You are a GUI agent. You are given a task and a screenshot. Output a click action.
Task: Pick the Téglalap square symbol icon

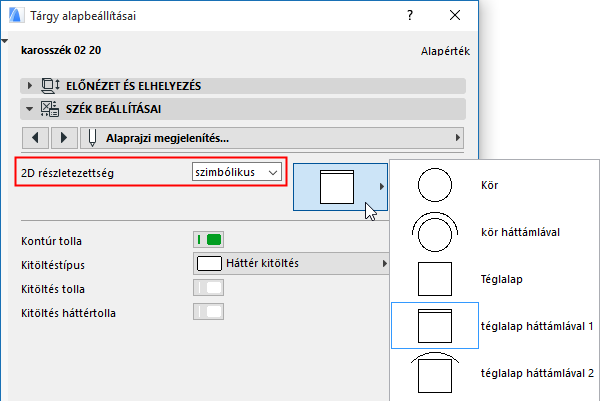click(435, 278)
